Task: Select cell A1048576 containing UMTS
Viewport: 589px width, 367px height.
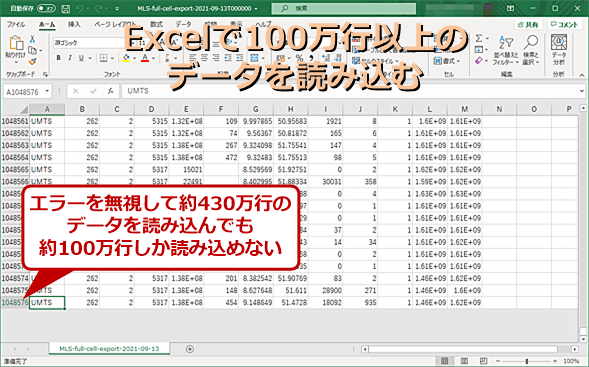Action: 47,302
